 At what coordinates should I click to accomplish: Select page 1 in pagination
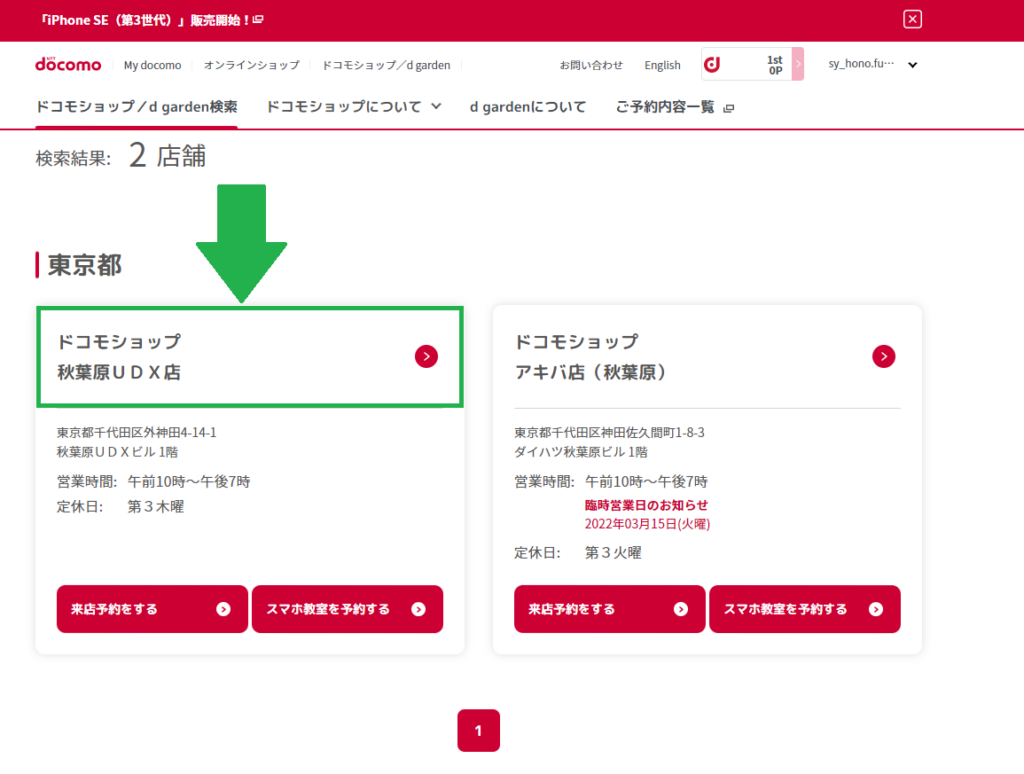click(x=479, y=730)
